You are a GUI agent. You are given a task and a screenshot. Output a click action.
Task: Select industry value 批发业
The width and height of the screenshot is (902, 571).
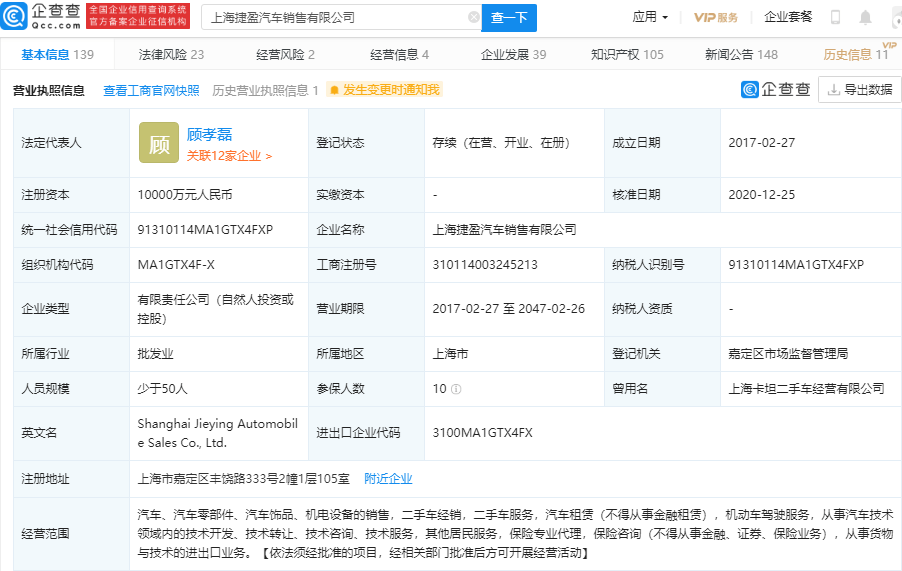click(x=155, y=354)
